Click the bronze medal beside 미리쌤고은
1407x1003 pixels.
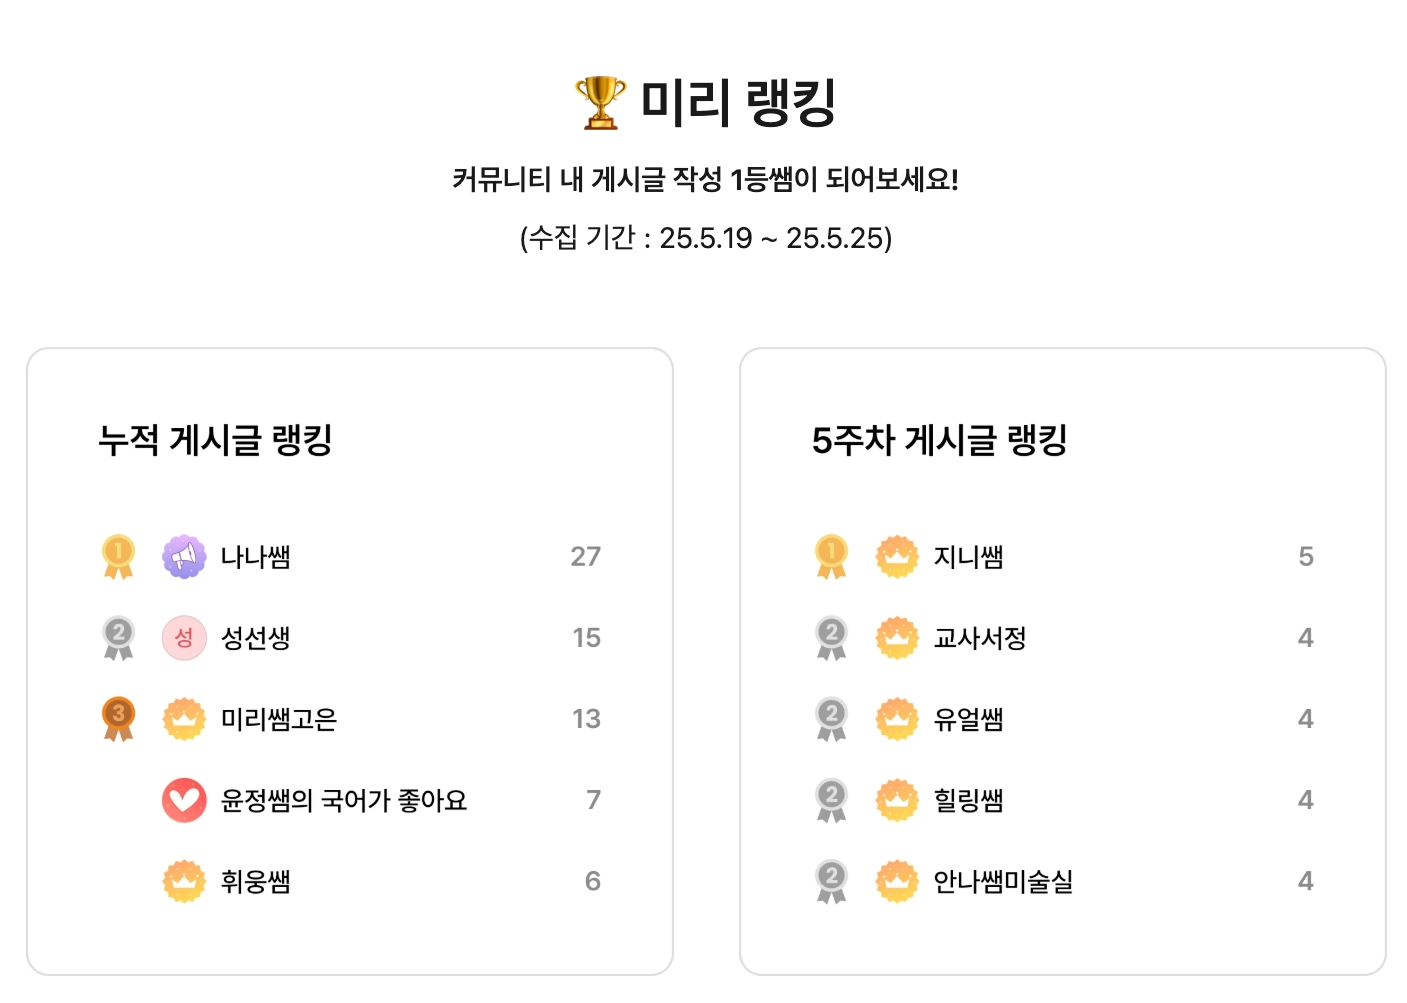coord(118,719)
